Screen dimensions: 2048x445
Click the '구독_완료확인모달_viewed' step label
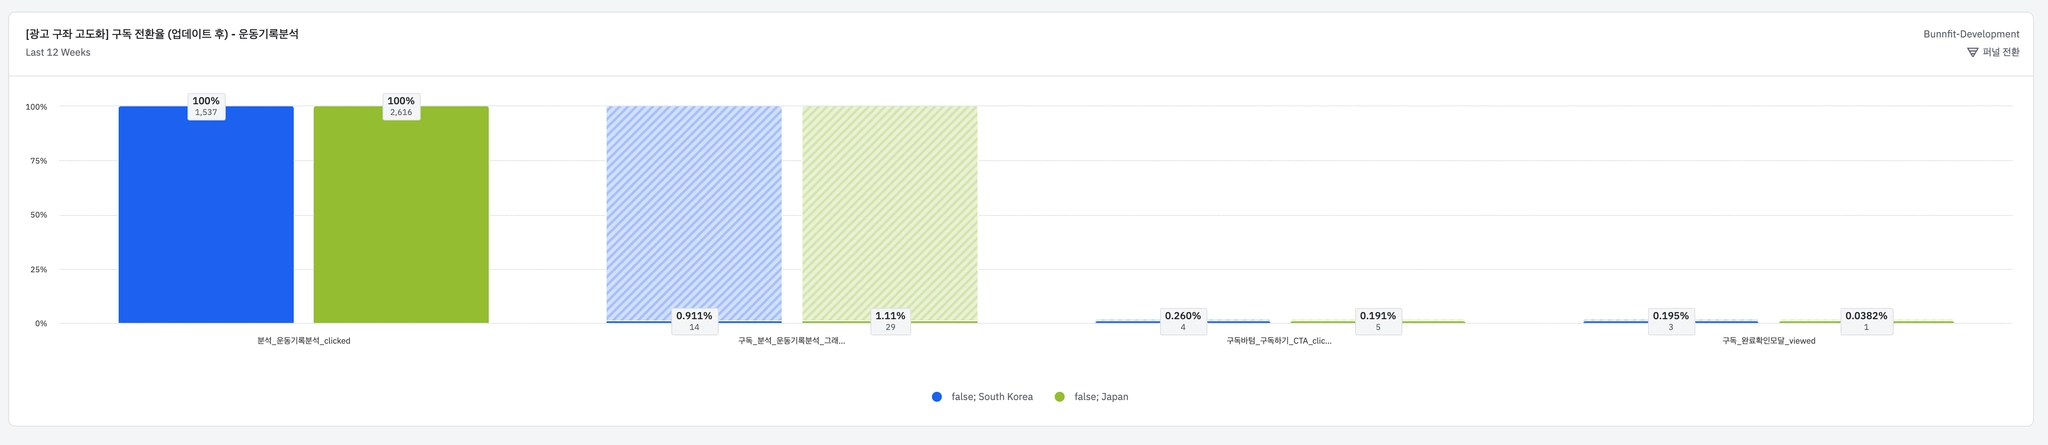(x=1768, y=341)
